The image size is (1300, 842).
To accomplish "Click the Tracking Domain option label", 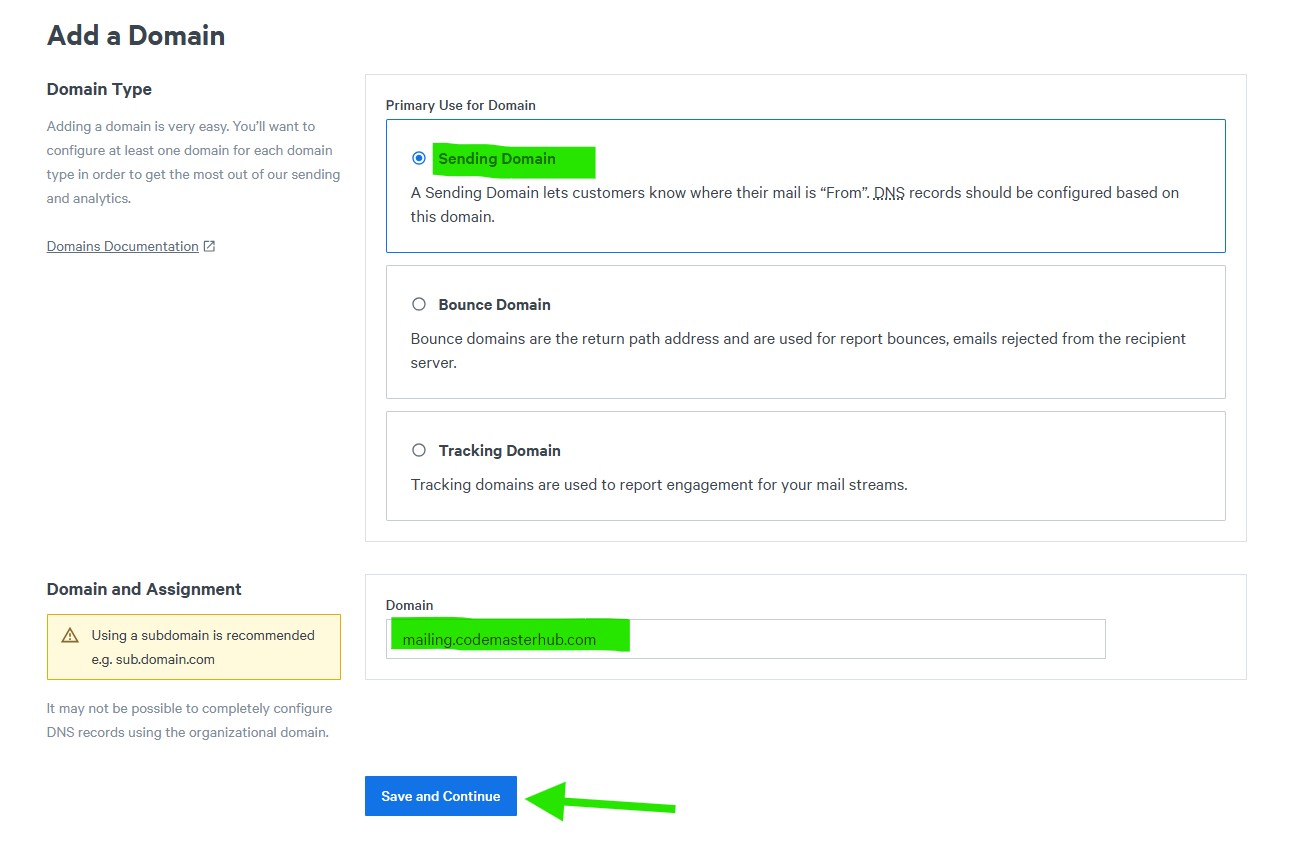I will tap(499, 450).
